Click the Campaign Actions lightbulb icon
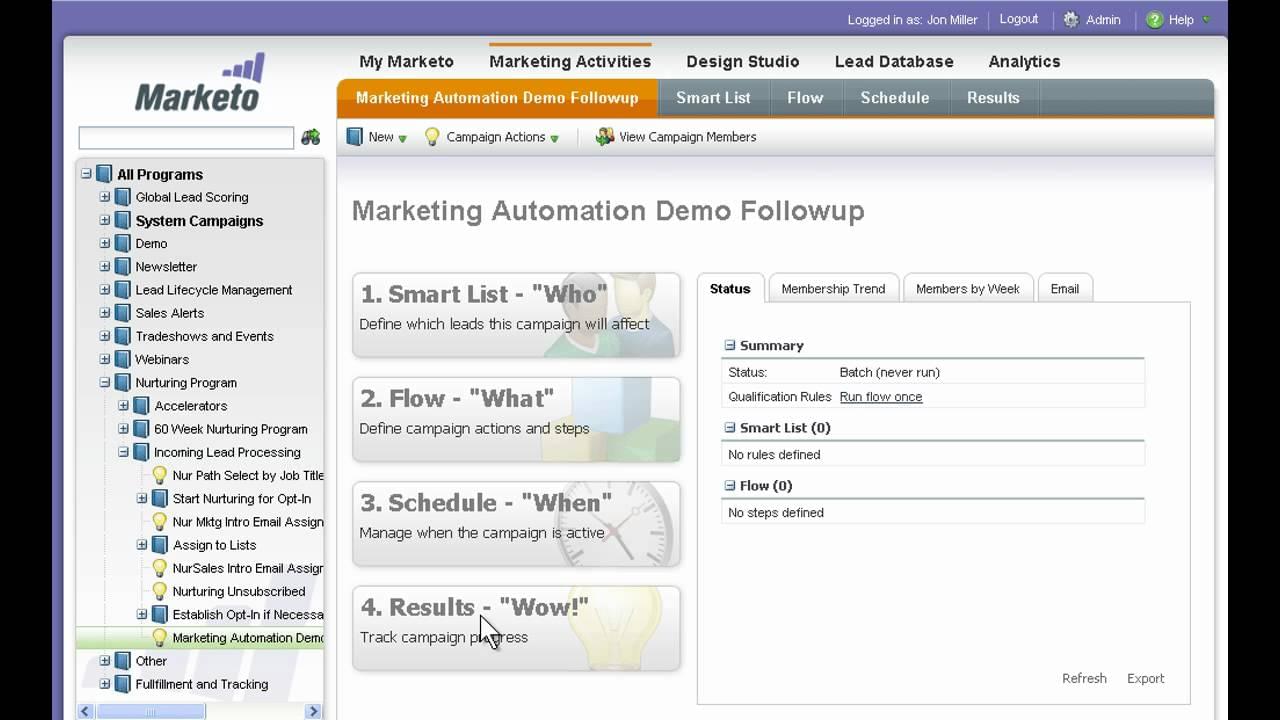 point(432,137)
